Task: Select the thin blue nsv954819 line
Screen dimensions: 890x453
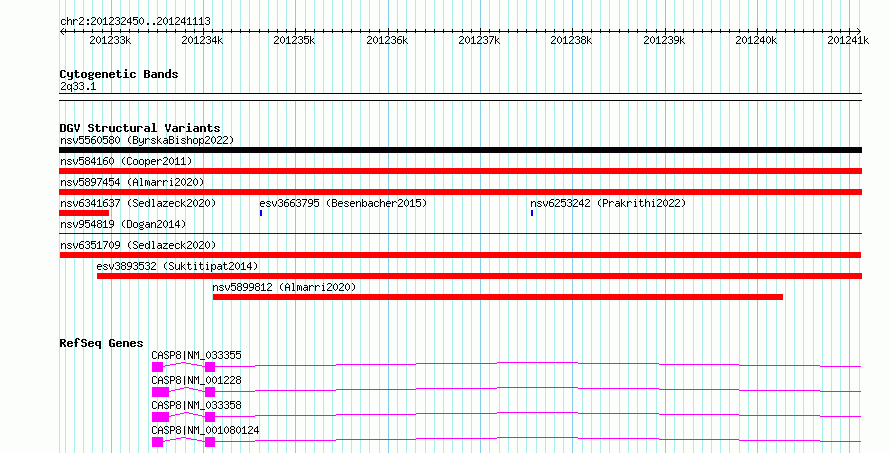Action: point(460,233)
